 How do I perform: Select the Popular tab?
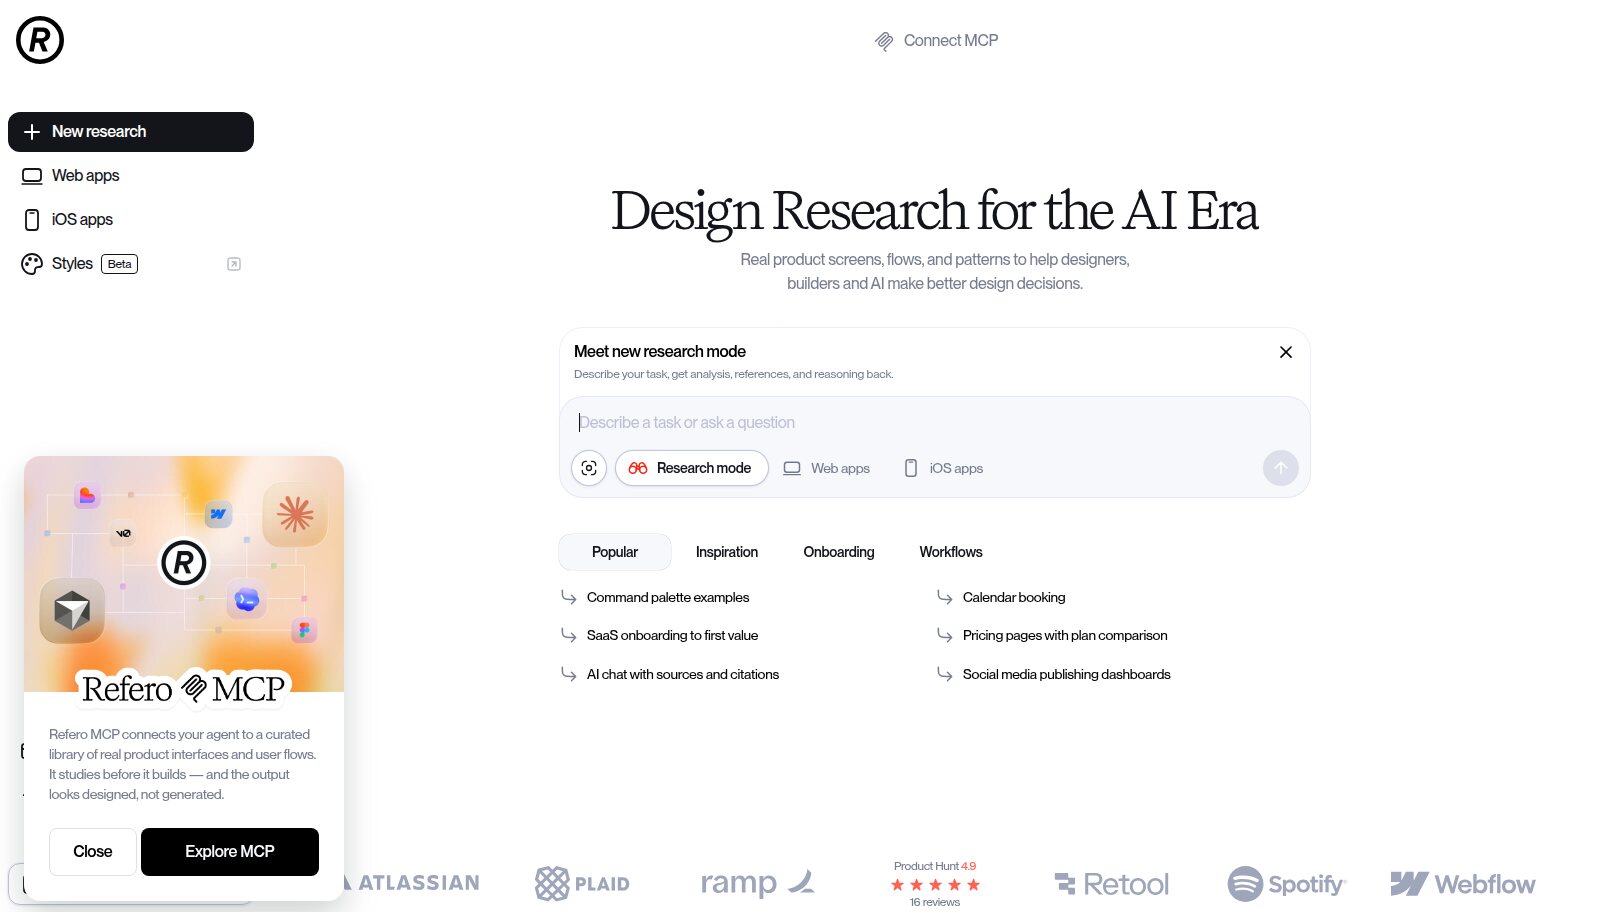click(x=615, y=552)
